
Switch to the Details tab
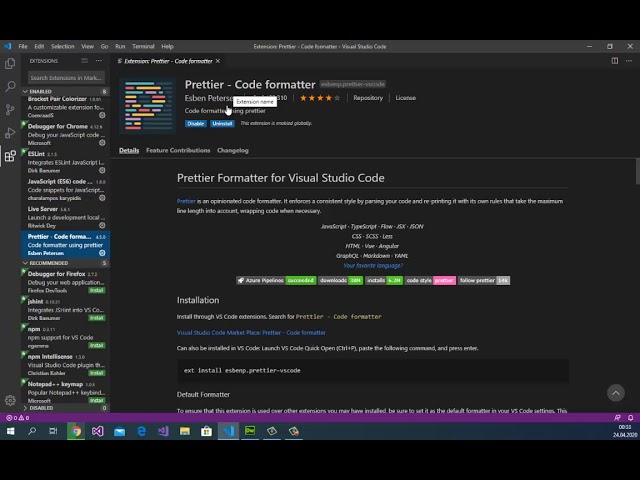pos(129,150)
